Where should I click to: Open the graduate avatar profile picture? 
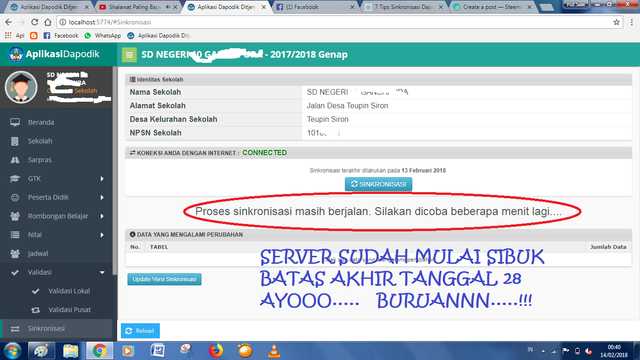(21, 87)
